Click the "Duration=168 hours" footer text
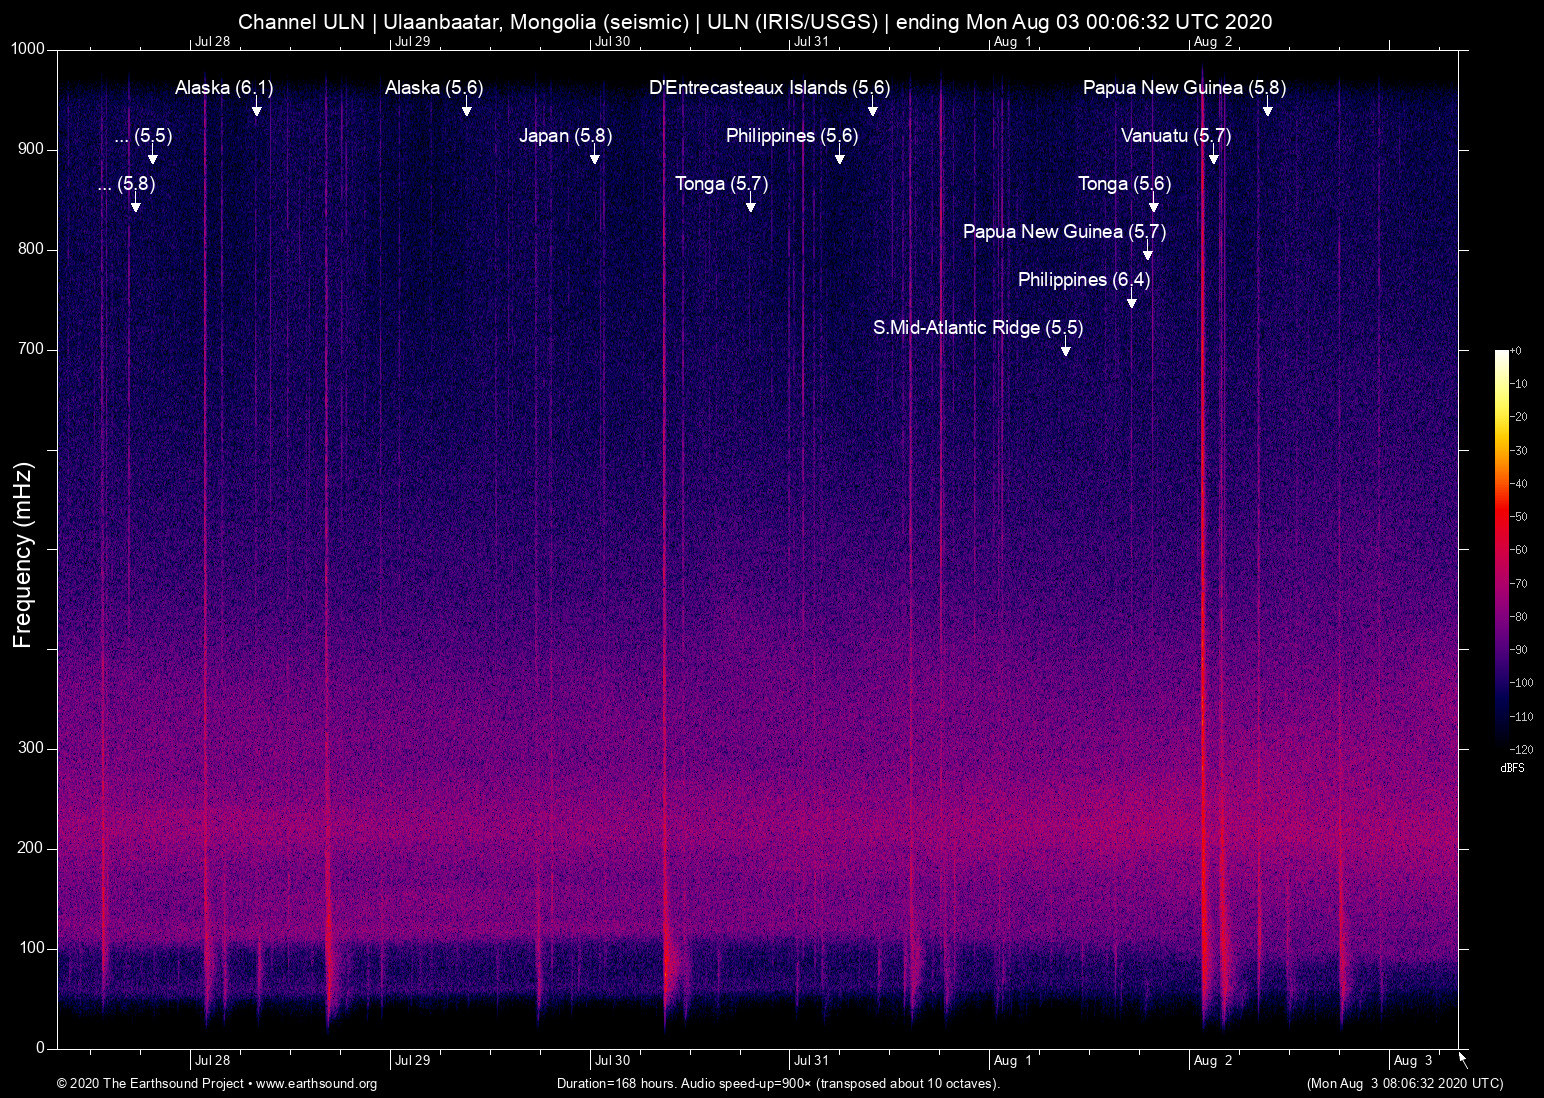Screen dimensions: 1544x1098 [x=778, y=1084]
